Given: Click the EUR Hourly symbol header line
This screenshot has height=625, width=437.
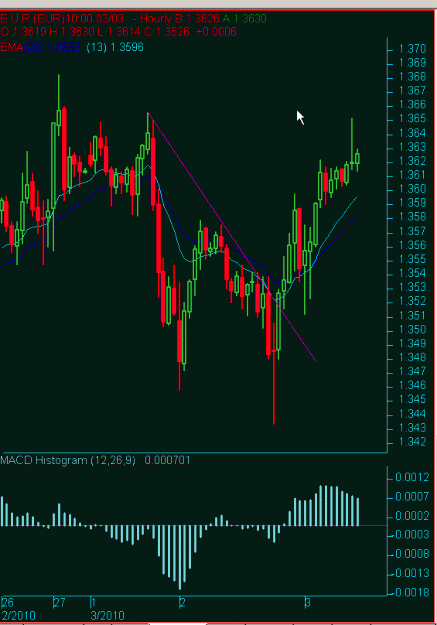Looking at the screenshot, I should pos(133,19).
